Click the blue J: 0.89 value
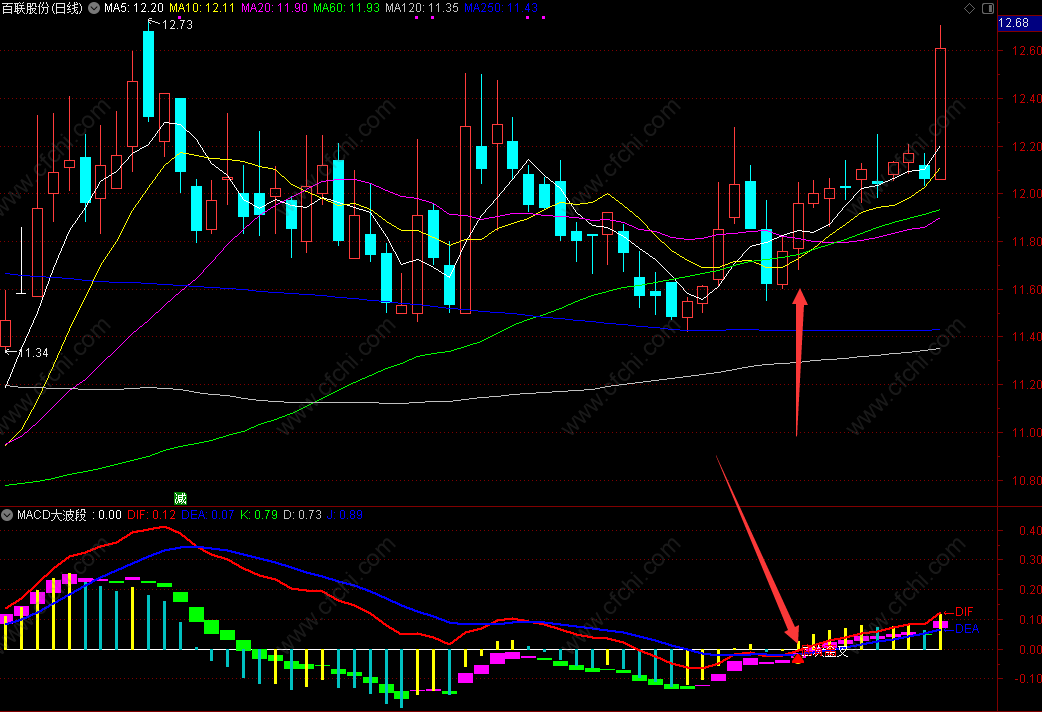 click(345, 515)
